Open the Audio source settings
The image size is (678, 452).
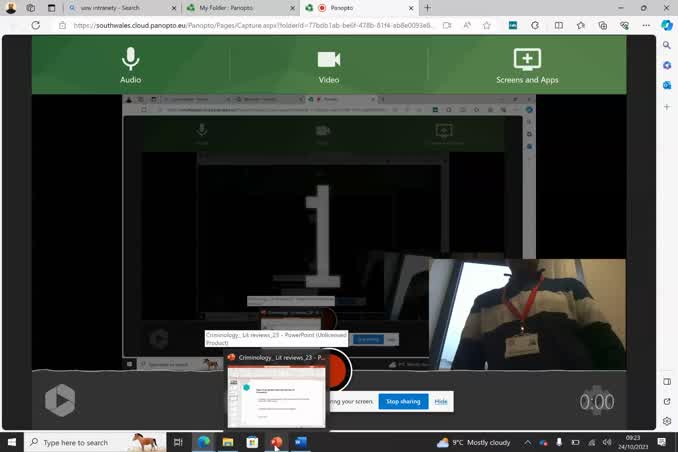130,65
